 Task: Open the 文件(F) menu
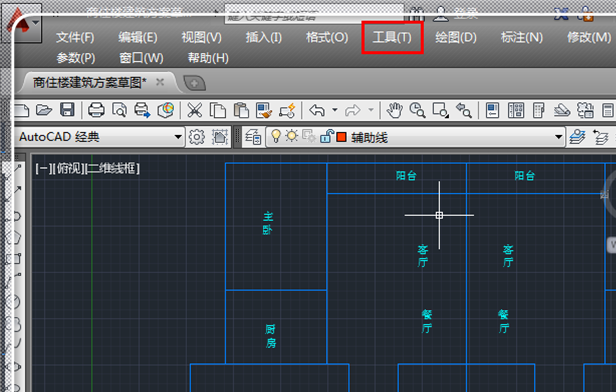coord(75,38)
